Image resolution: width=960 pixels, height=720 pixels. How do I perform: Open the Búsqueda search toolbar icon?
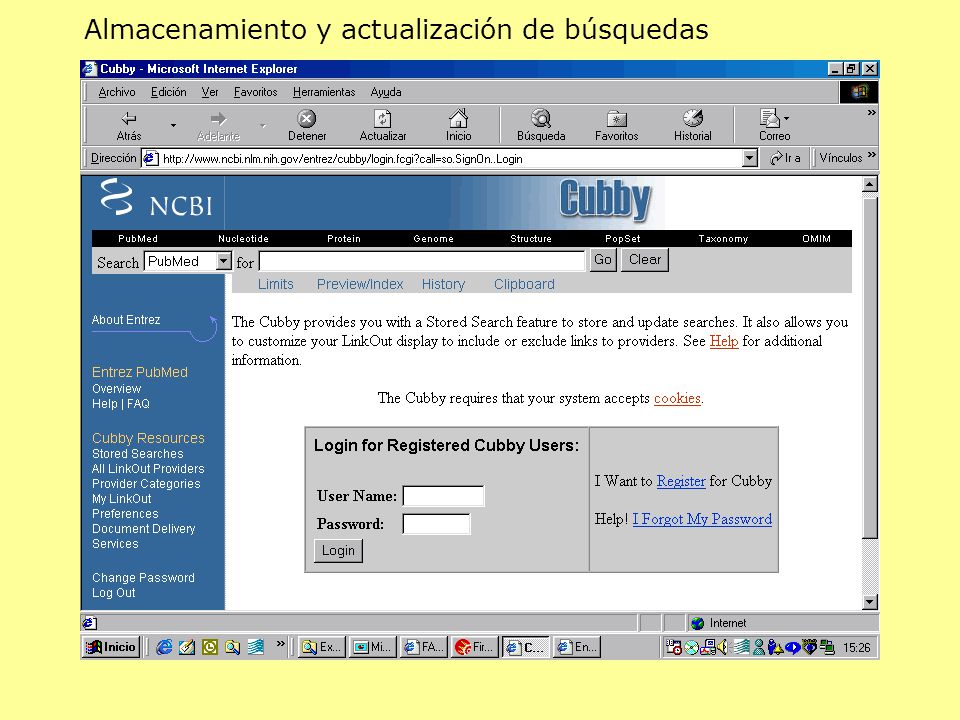pyautogui.click(x=541, y=118)
